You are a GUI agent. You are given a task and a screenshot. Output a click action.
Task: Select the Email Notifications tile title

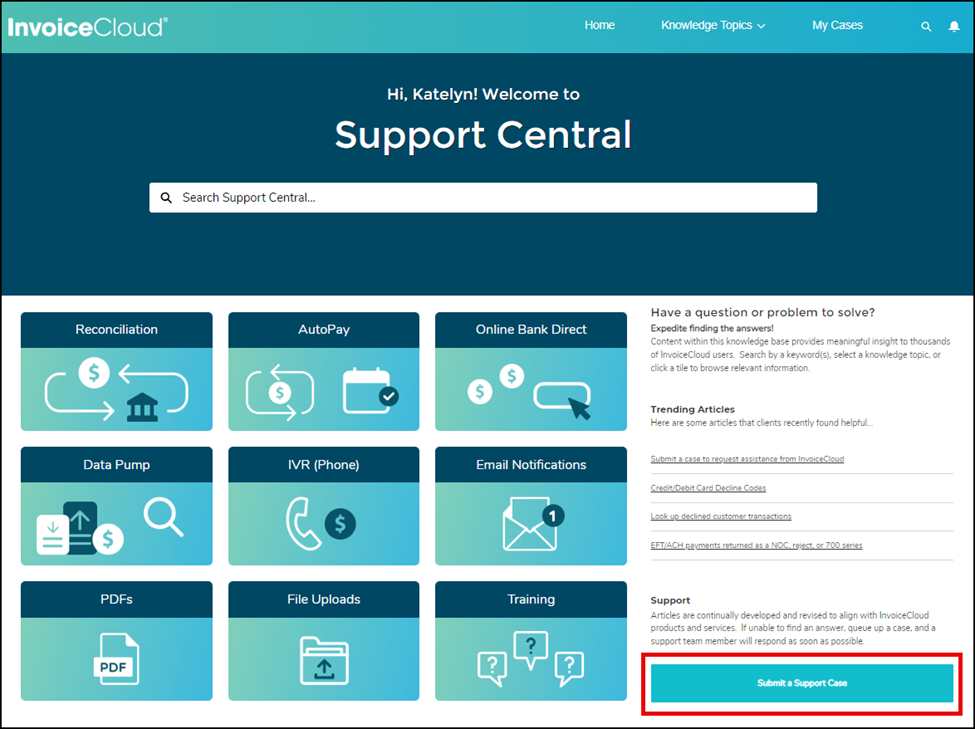coord(531,465)
